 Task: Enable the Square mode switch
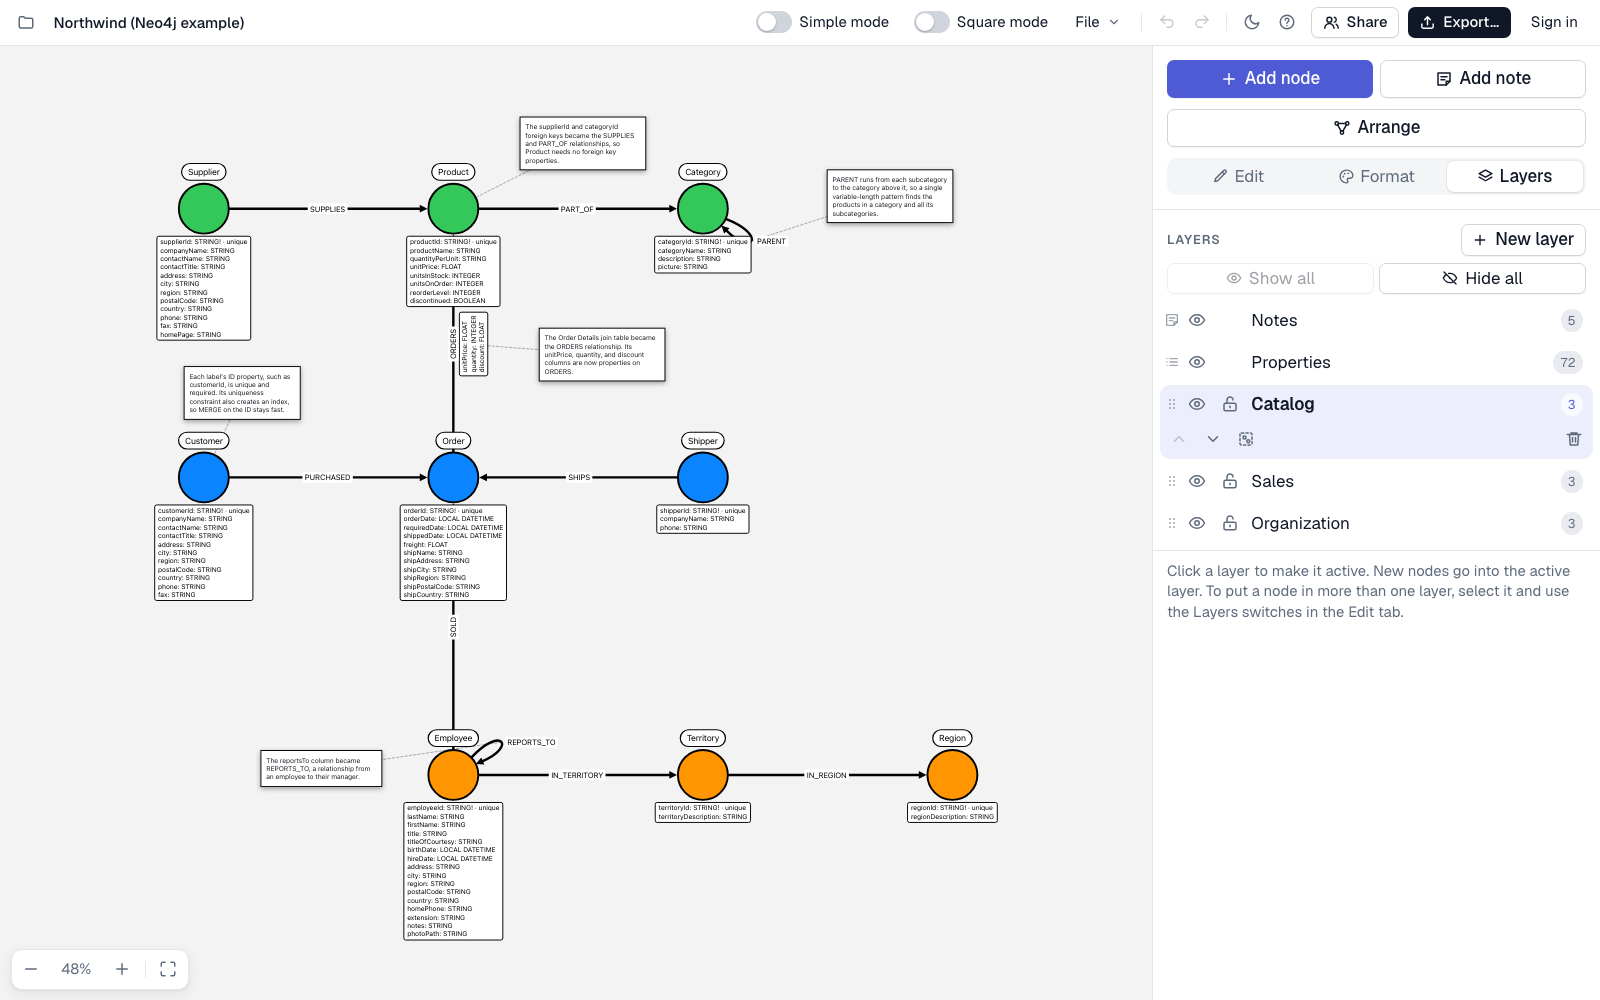click(x=932, y=22)
